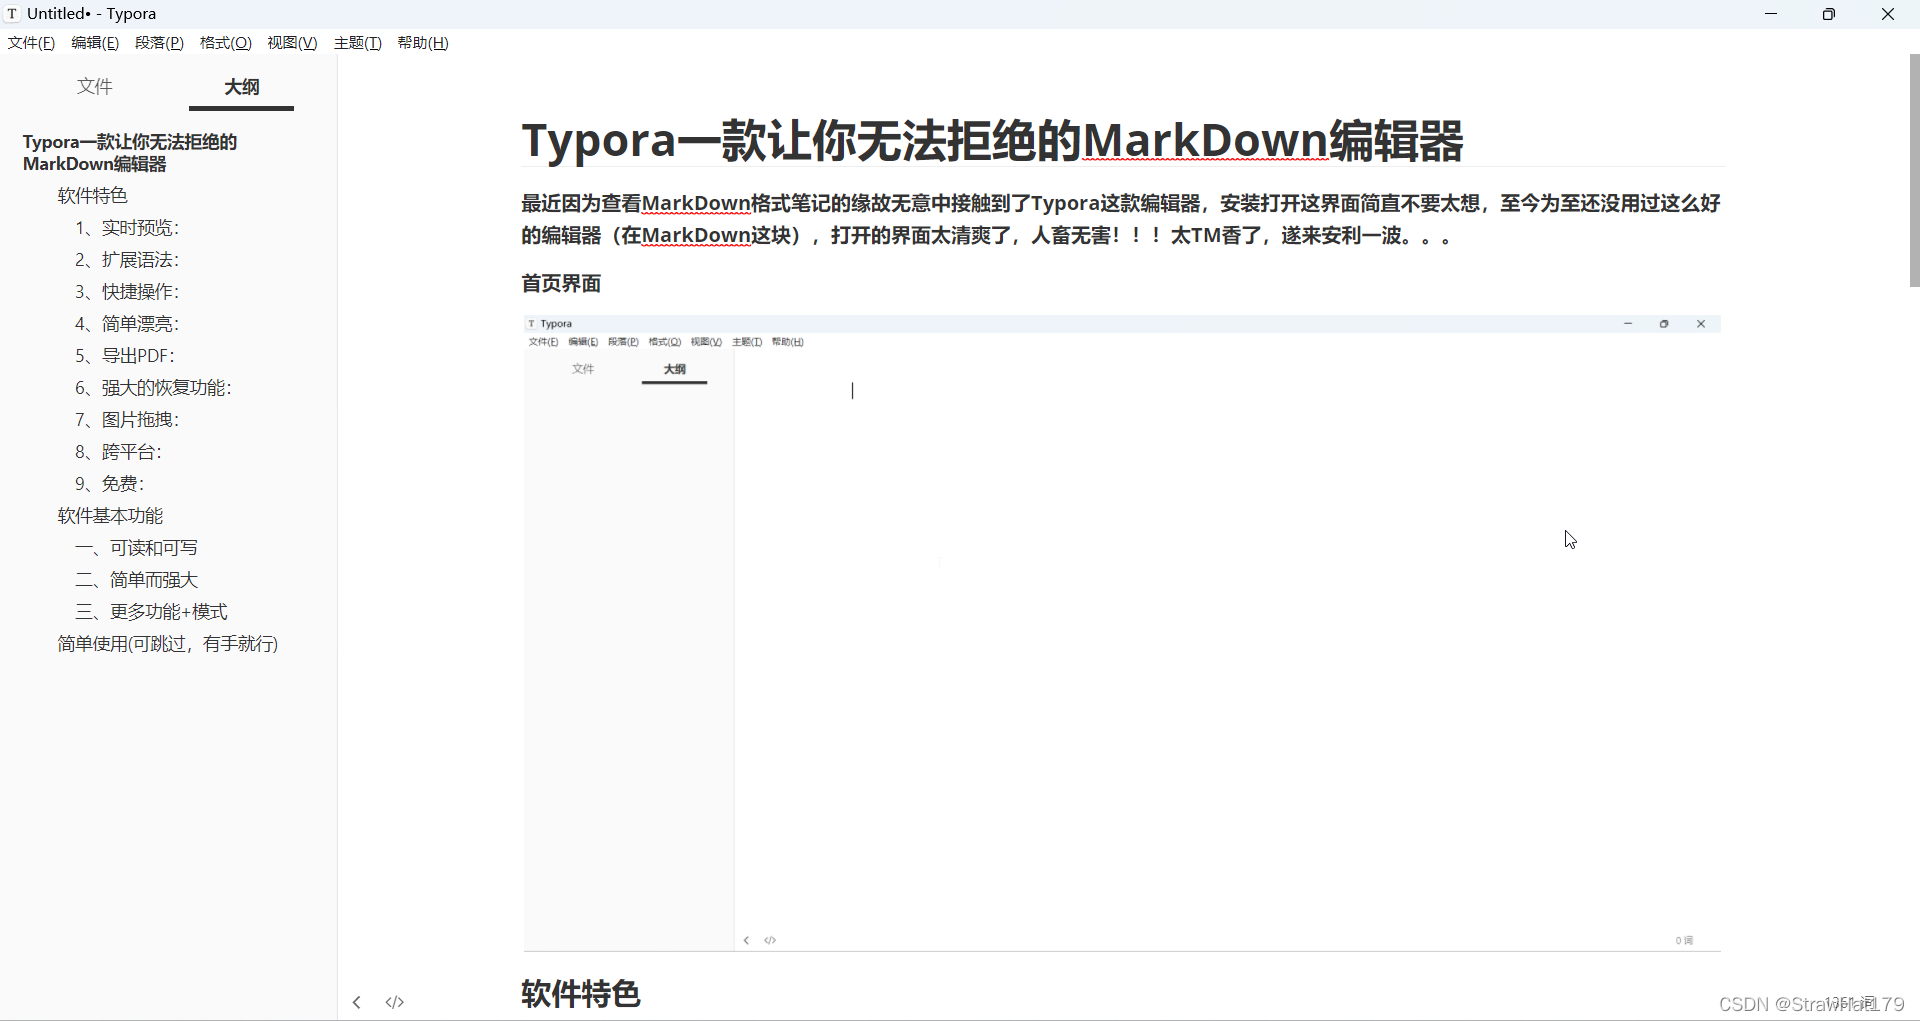Screen dimensions: 1920x1021
Task: Select outline item 三、更多功能+模式
Action: [151, 612]
